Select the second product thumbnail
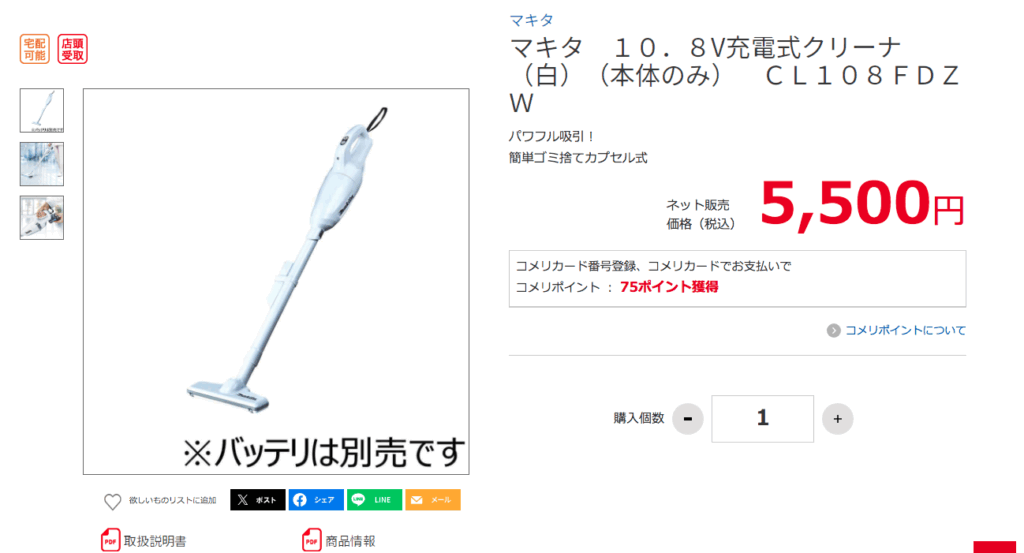Screen dimensions: 1024x553 42,164
